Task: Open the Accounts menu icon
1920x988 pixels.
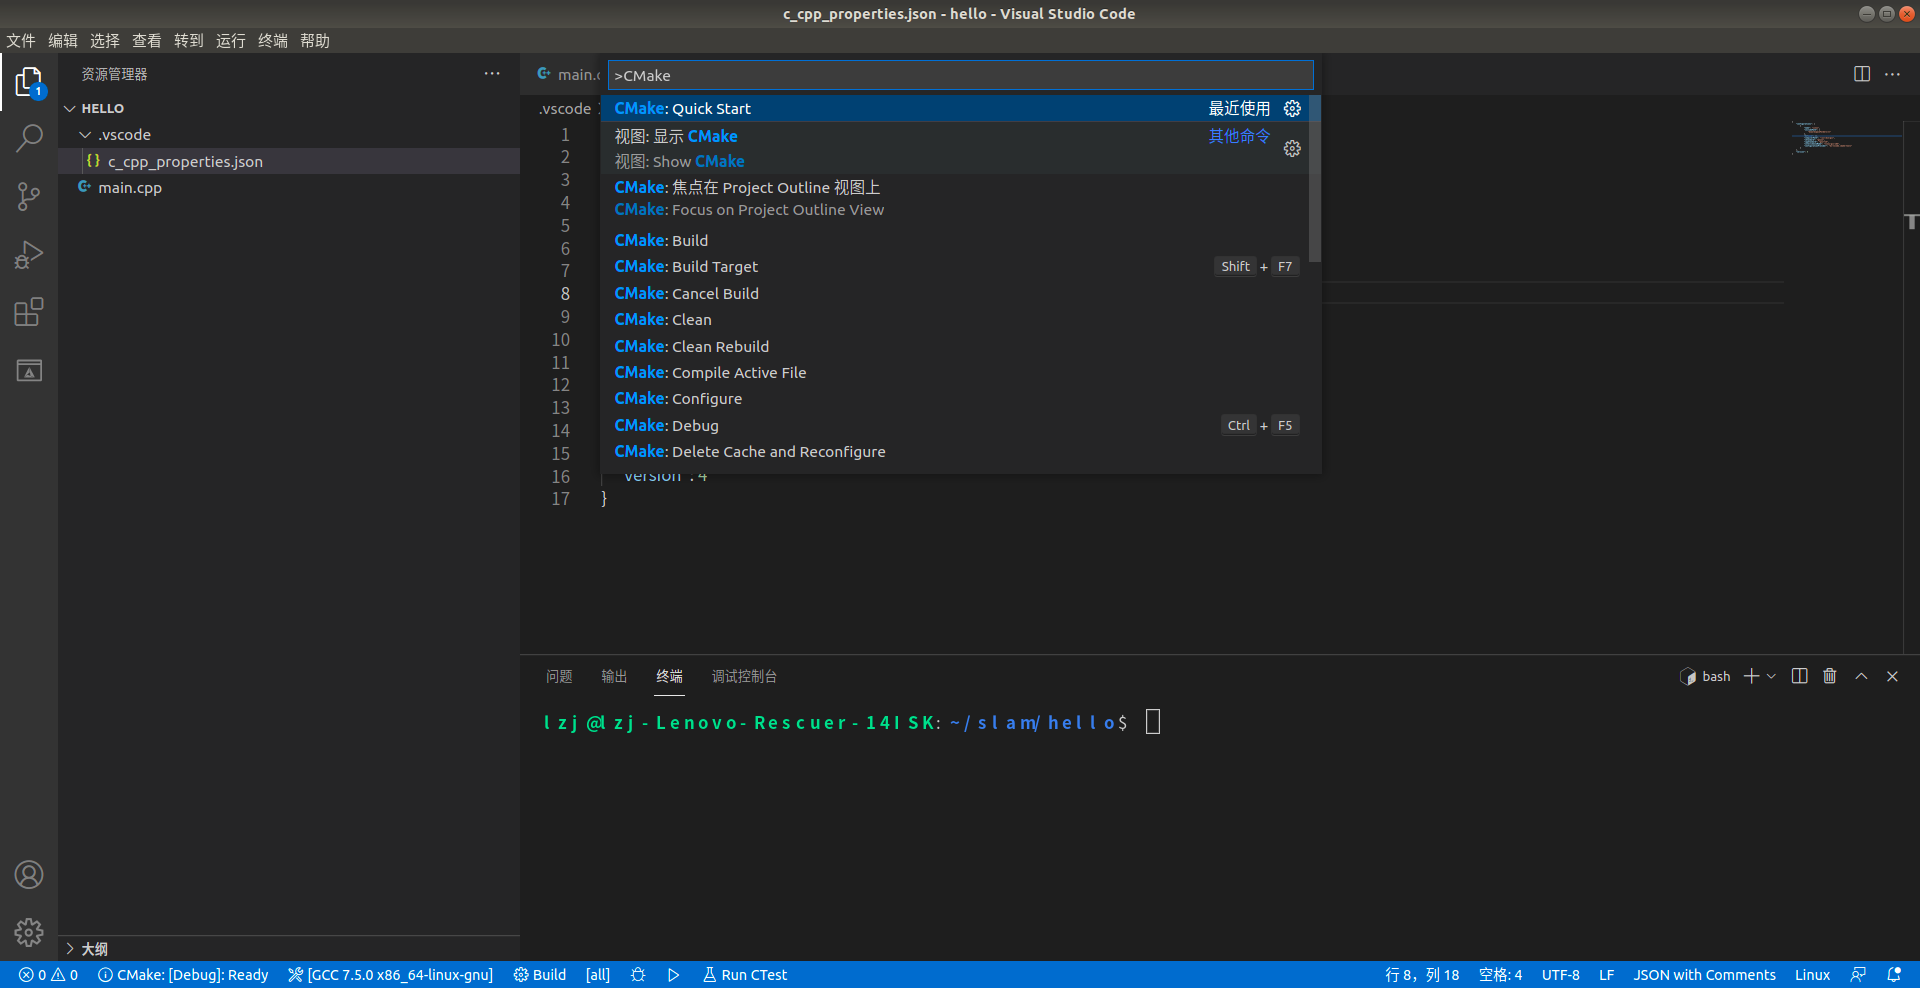Action: click(29, 875)
